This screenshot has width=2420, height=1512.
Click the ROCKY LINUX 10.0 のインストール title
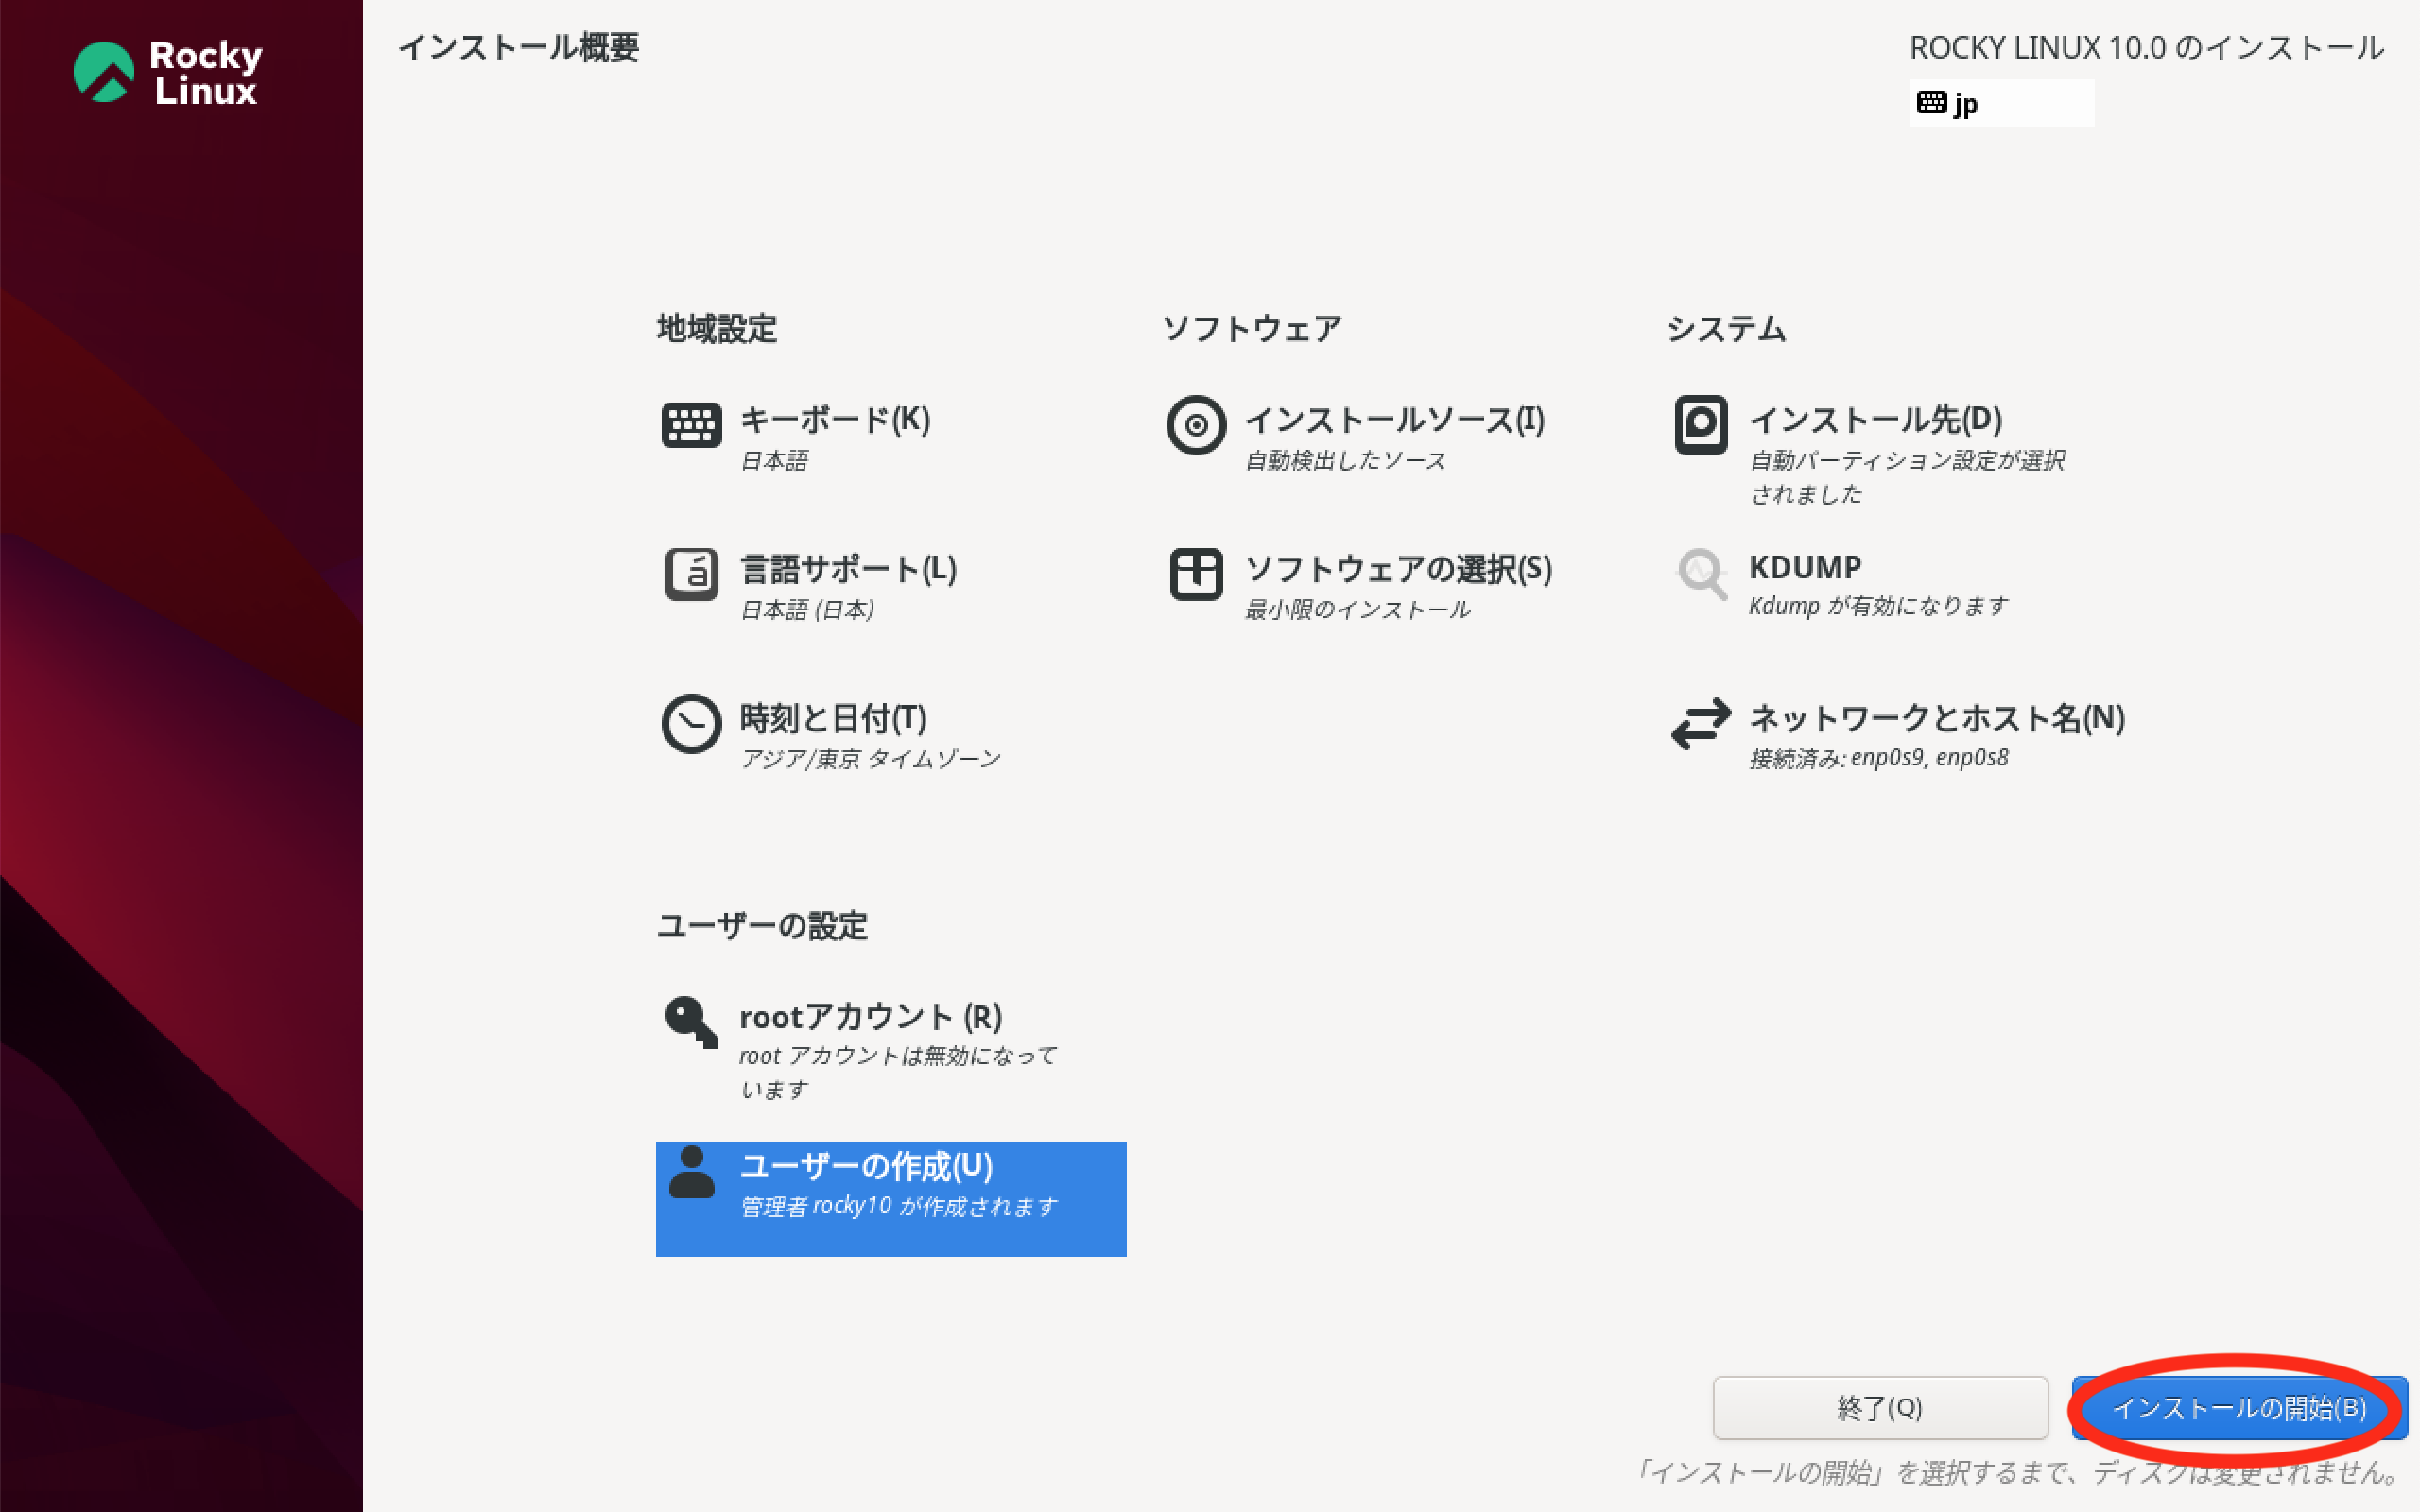(2147, 47)
